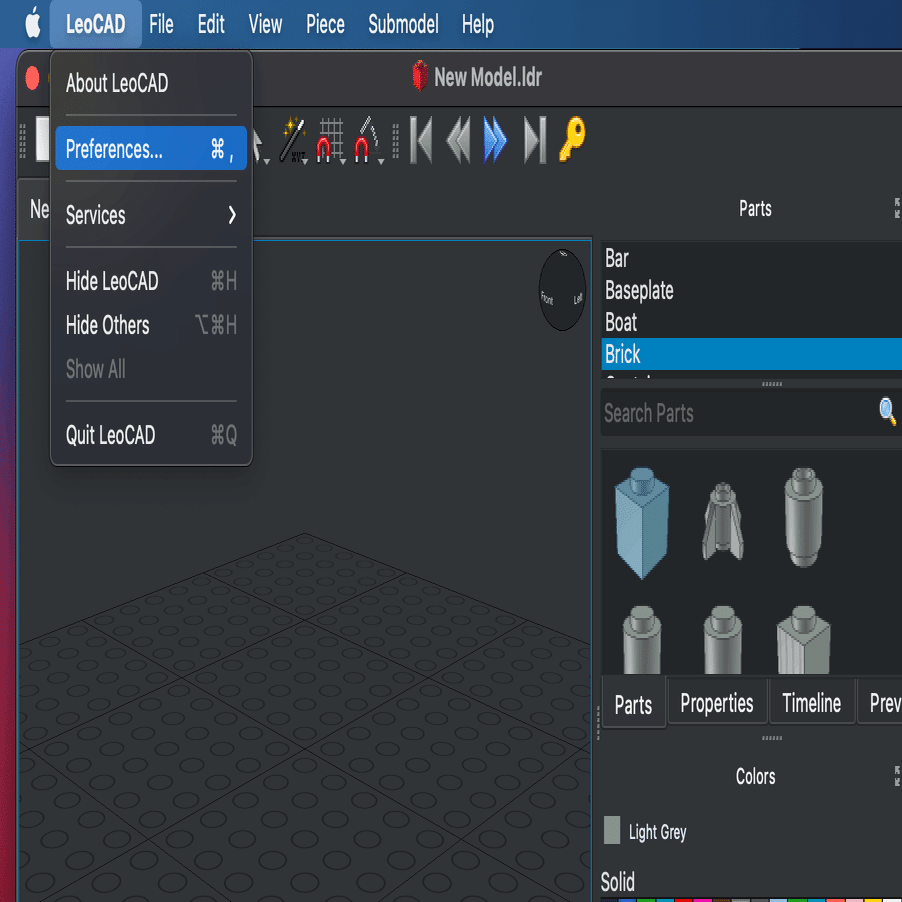
Task: Select the square grey brick in bottom row
Action: click(x=804, y=640)
